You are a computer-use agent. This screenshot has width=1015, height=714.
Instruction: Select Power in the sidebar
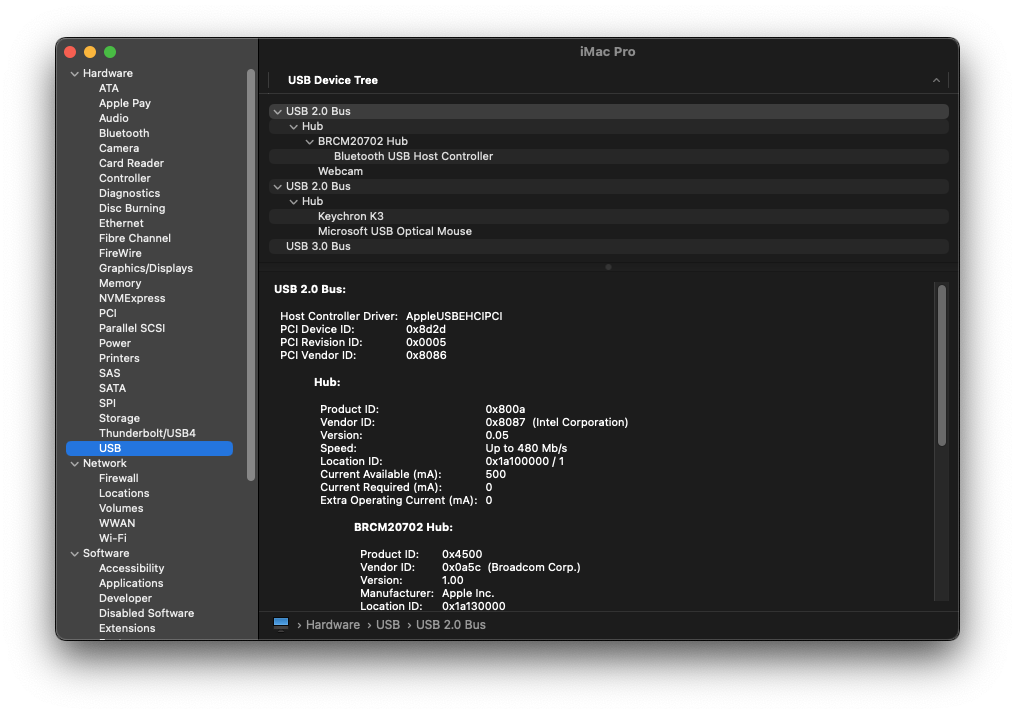115,343
